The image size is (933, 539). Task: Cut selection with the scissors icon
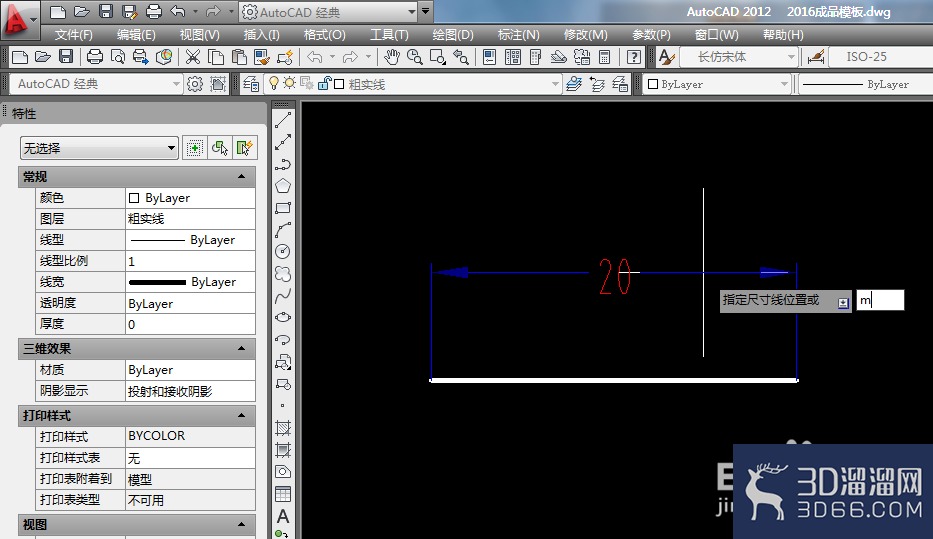pos(193,57)
